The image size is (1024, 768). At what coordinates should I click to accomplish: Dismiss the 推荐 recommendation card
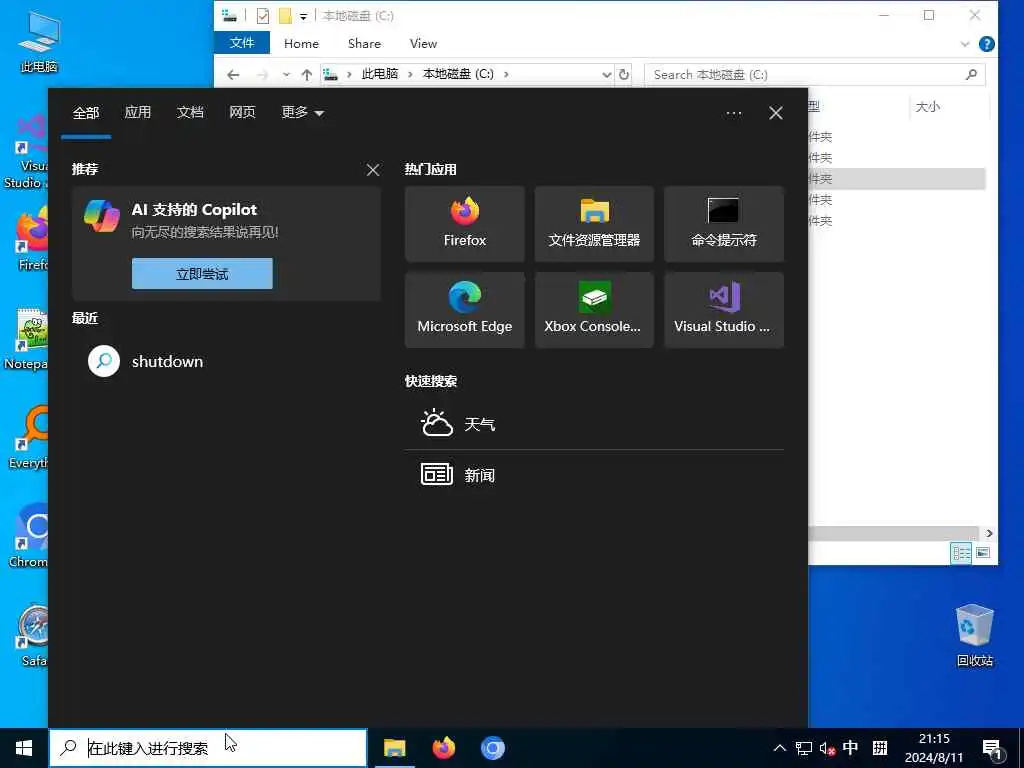coord(372,170)
